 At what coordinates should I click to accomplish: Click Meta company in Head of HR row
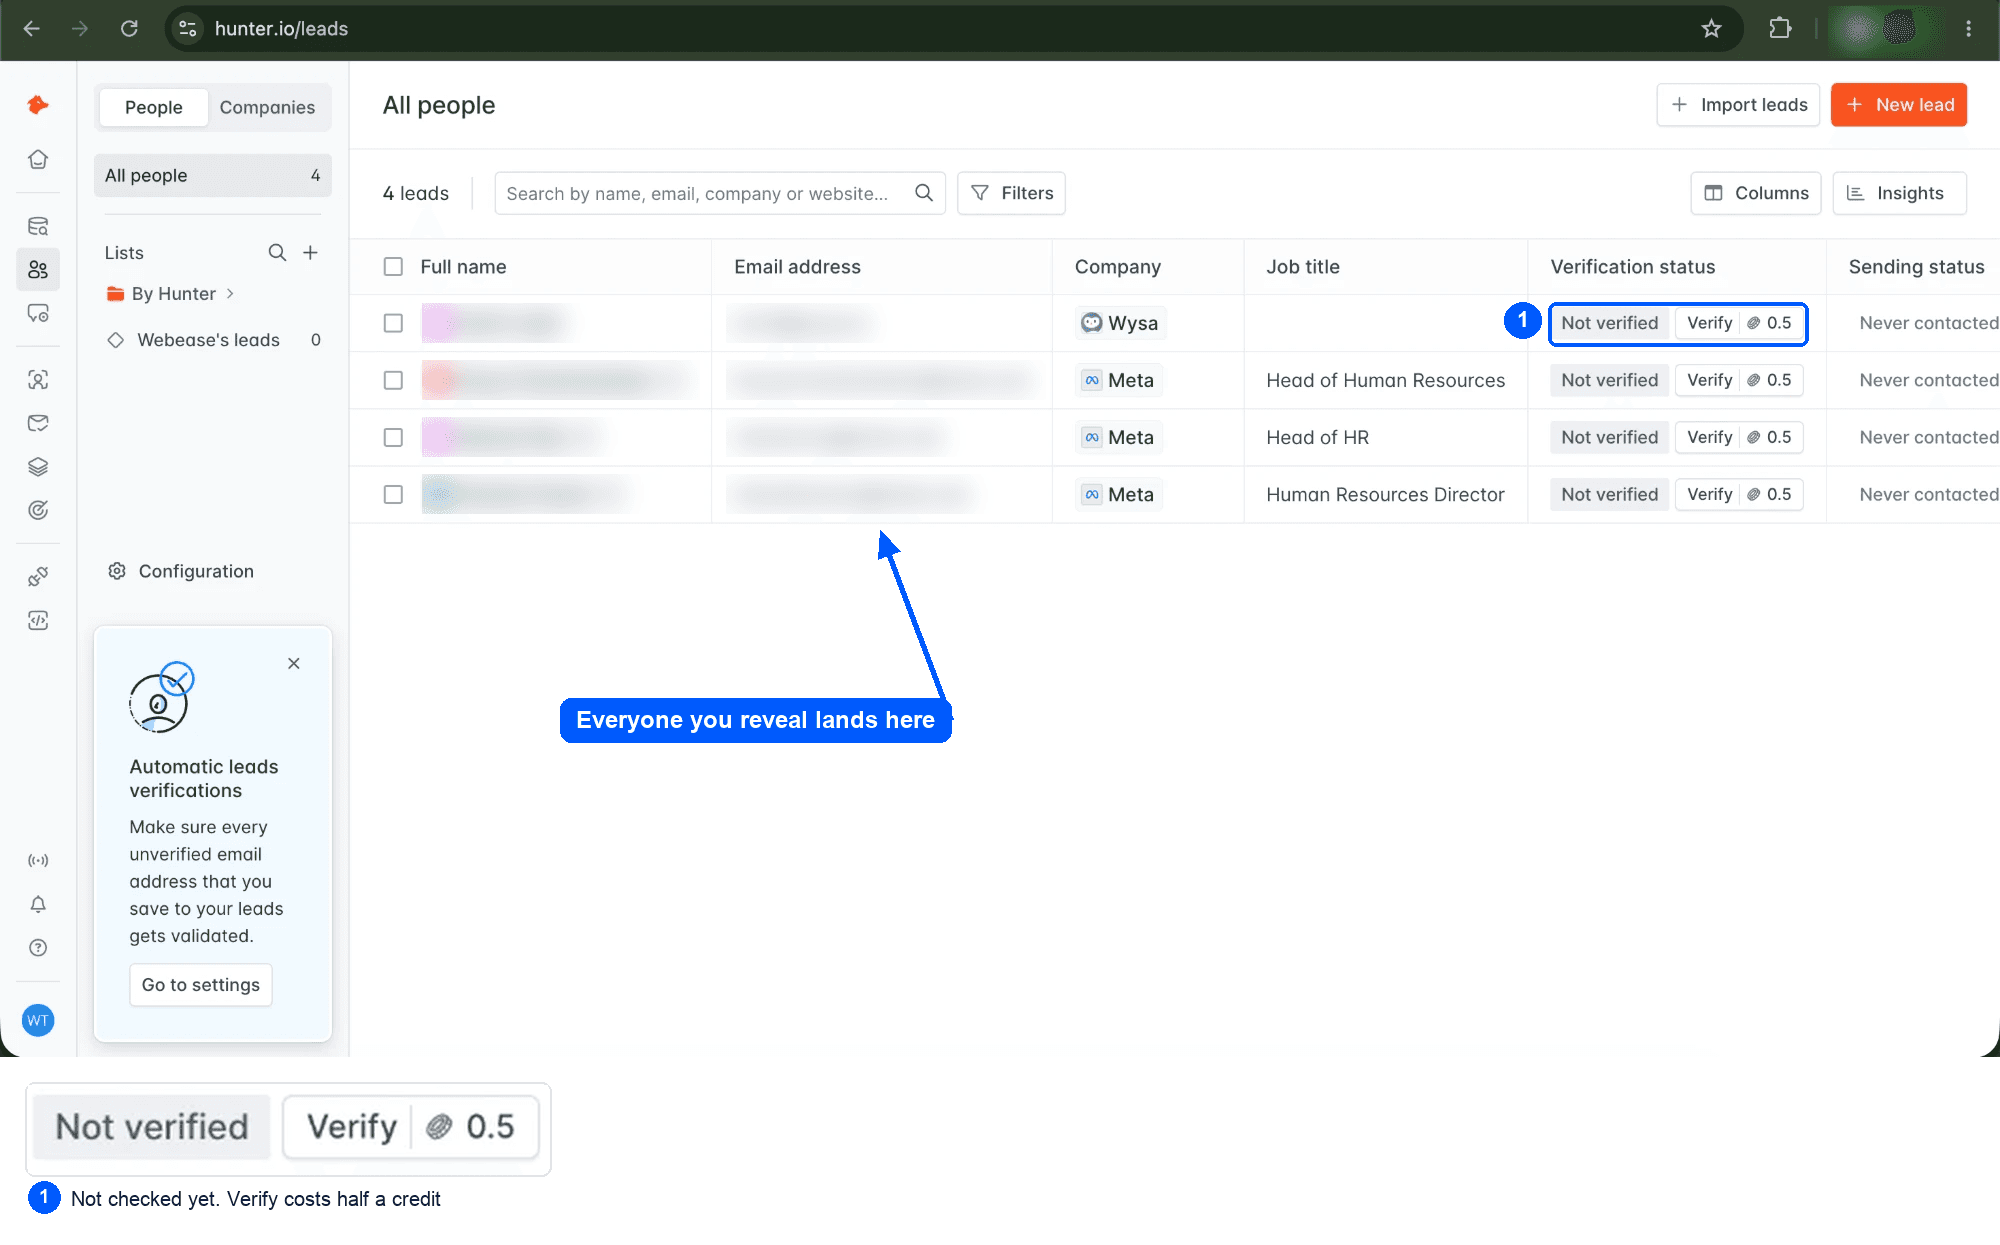click(x=1119, y=437)
